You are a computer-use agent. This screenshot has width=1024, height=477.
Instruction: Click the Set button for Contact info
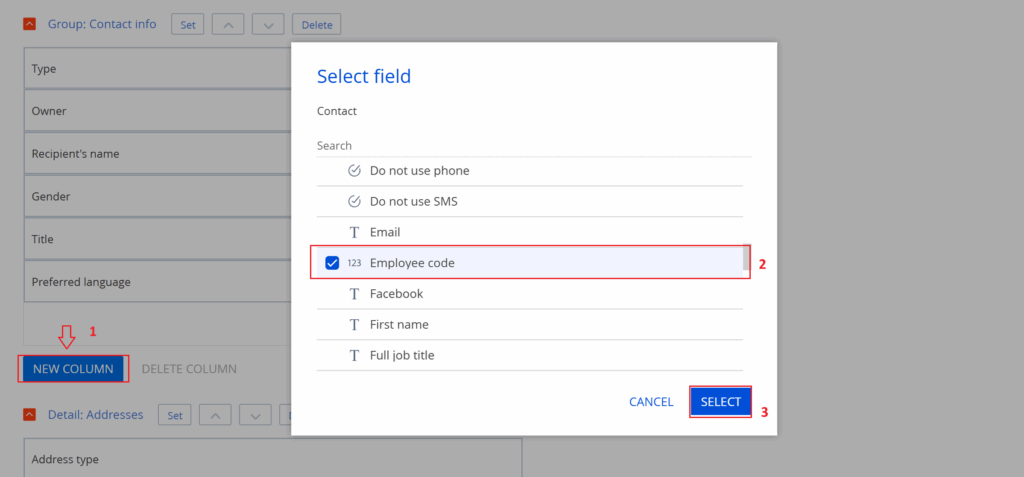pos(188,24)
